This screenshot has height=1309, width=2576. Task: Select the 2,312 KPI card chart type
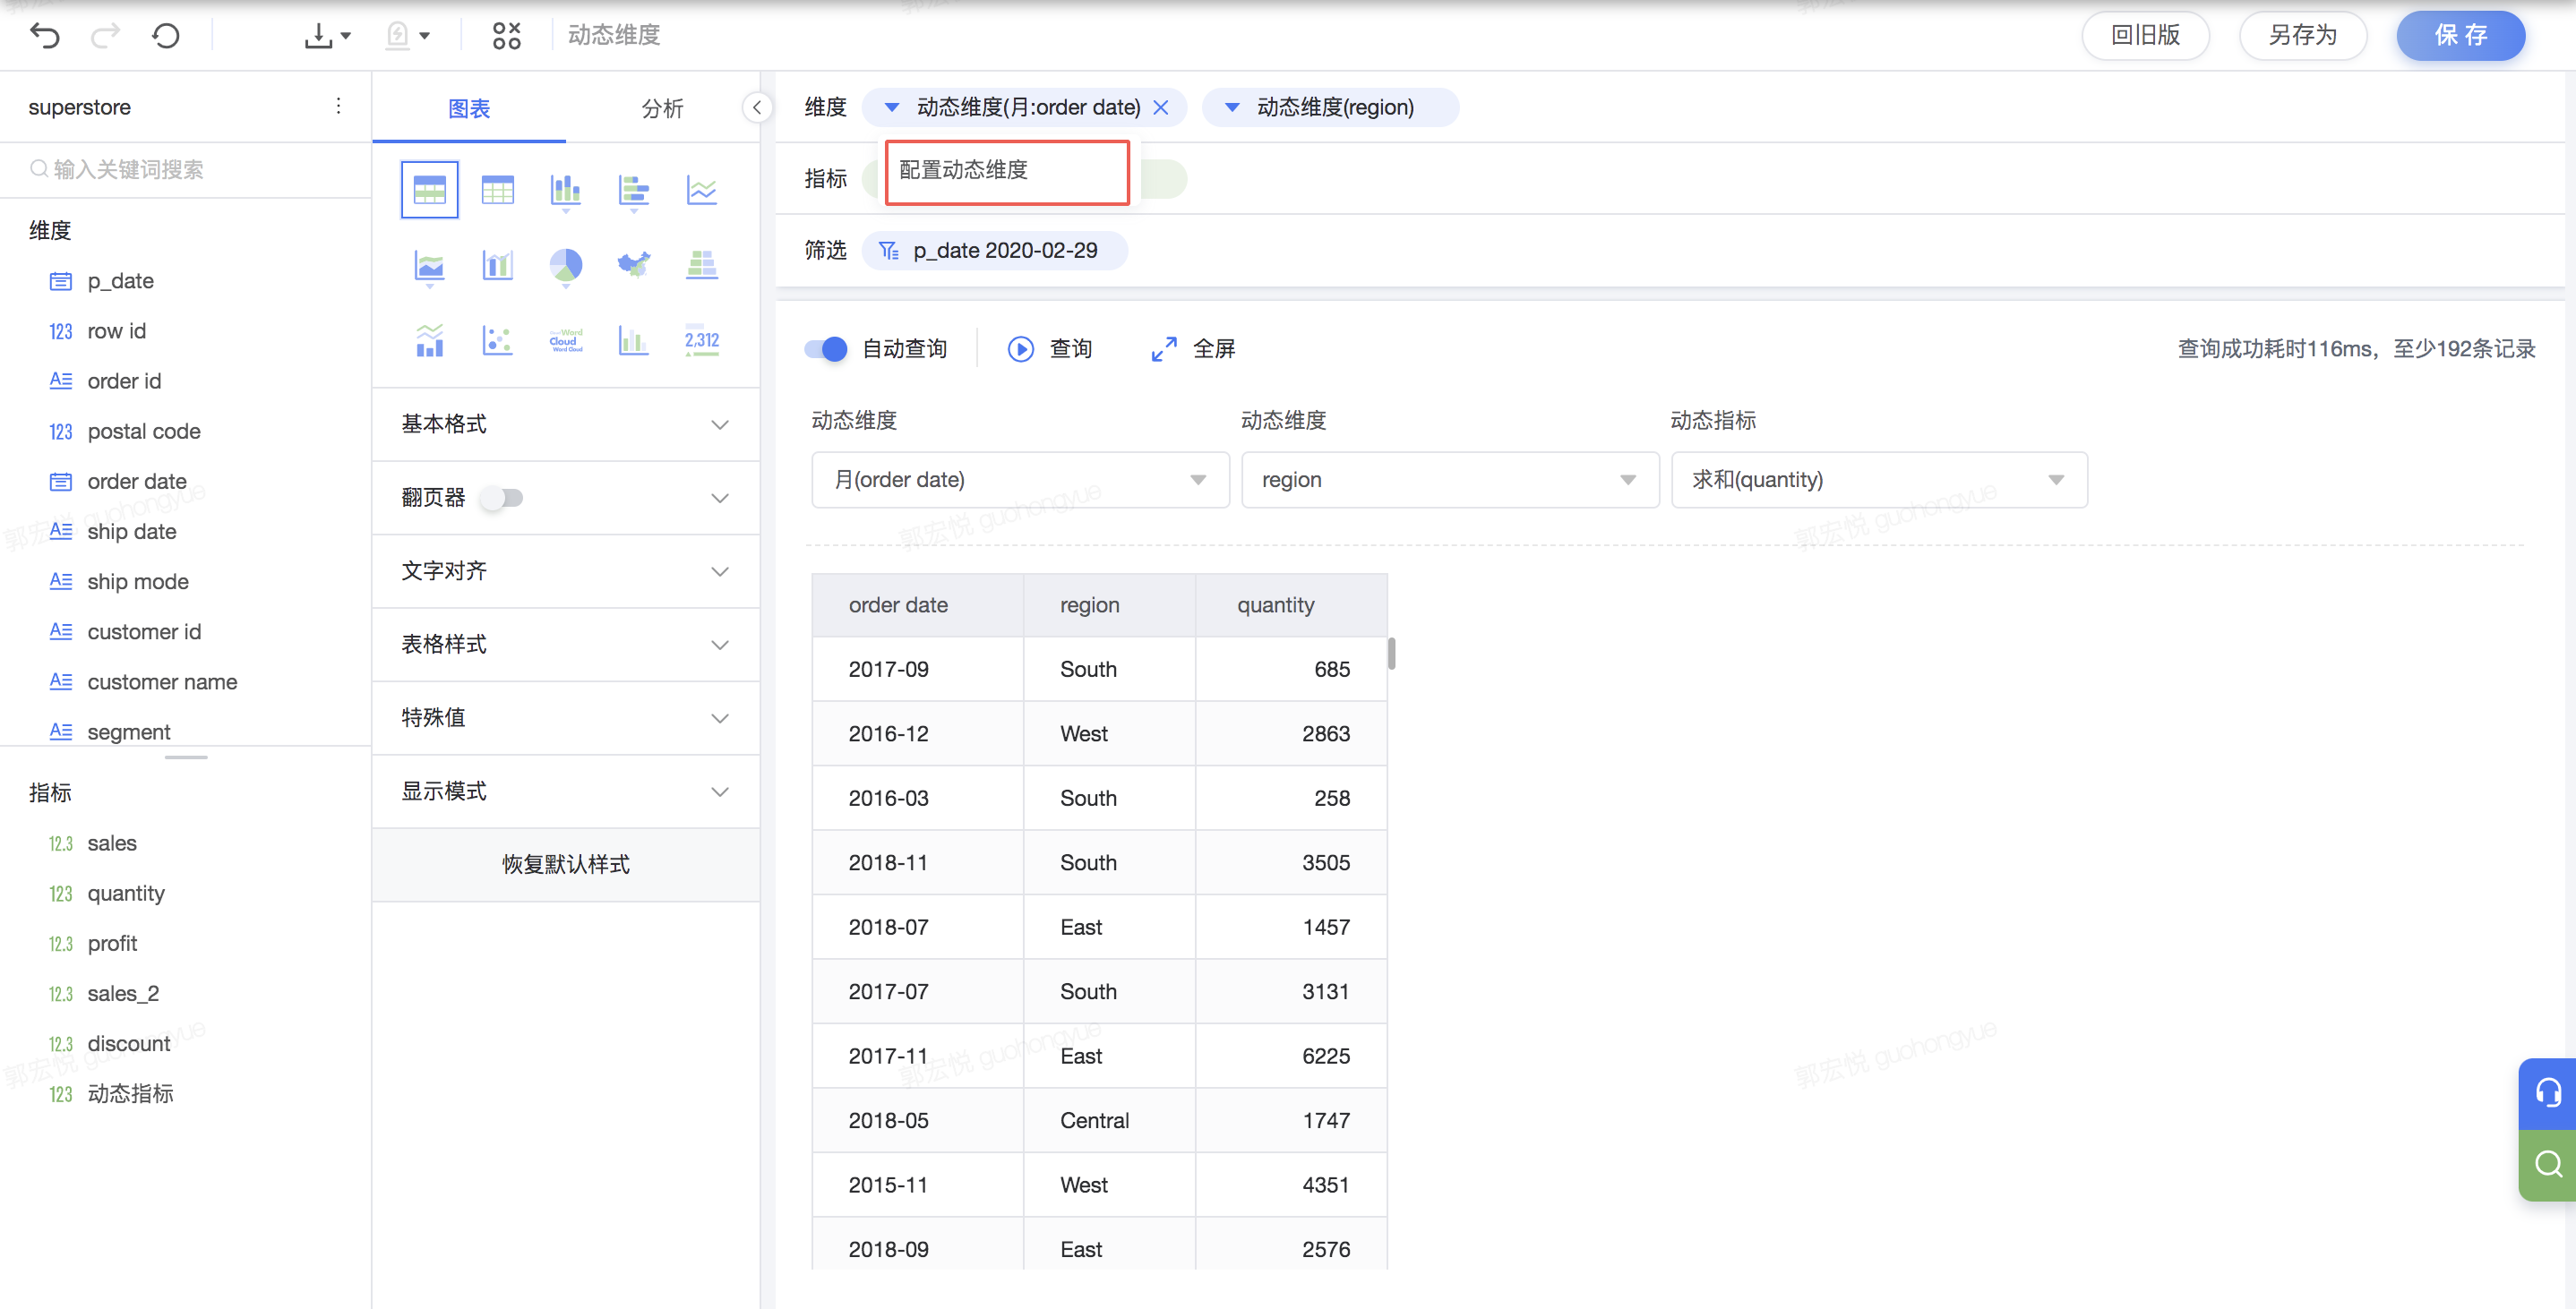702,341
